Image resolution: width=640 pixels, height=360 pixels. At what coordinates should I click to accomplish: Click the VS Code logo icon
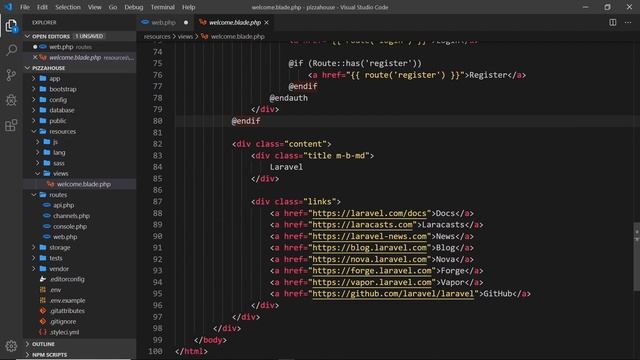tap(9, 7)
